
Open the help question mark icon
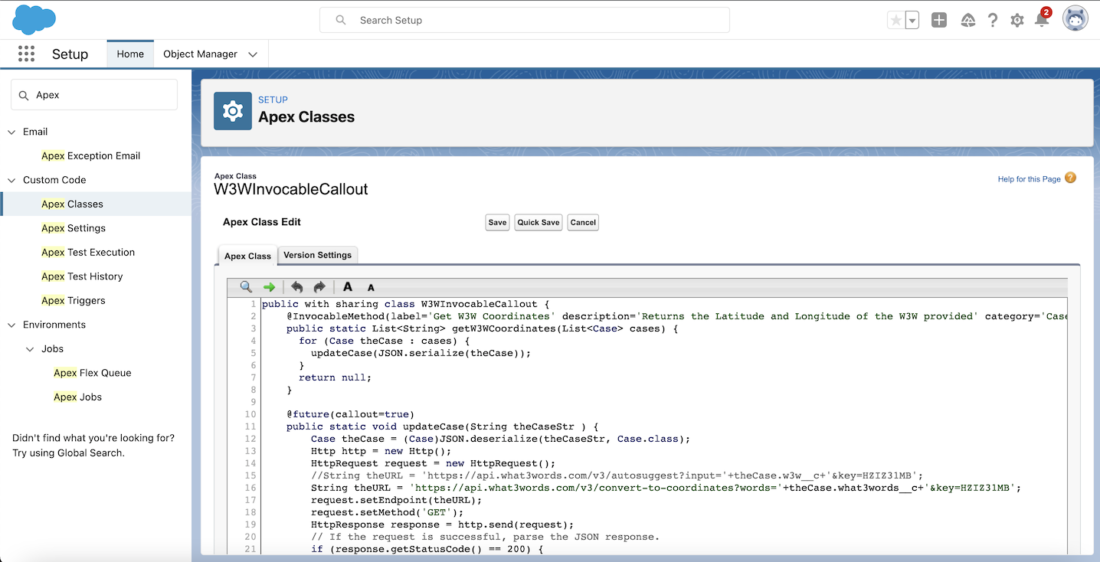point(992,20)
